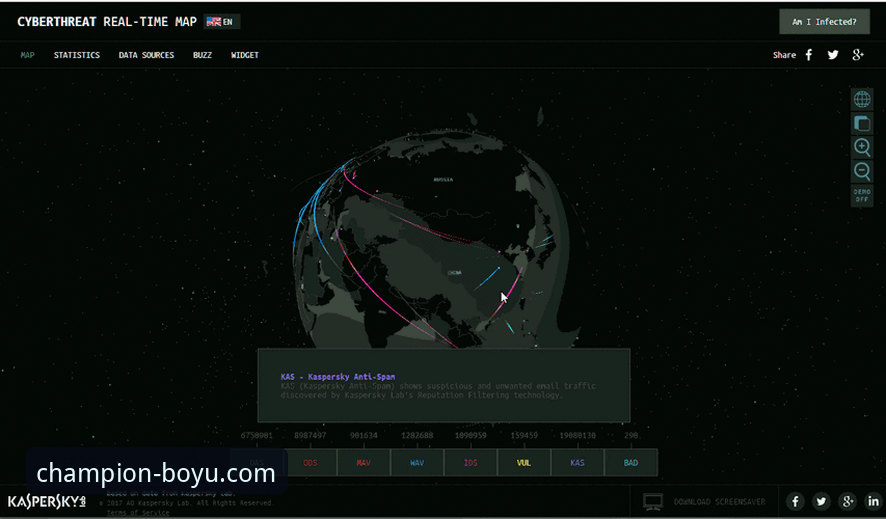Image resolution: width=886 pixels, height=519 pixels.
Task: Toggle VUL detection type filter
Action: pyautogui.click(x=524, y=462)
